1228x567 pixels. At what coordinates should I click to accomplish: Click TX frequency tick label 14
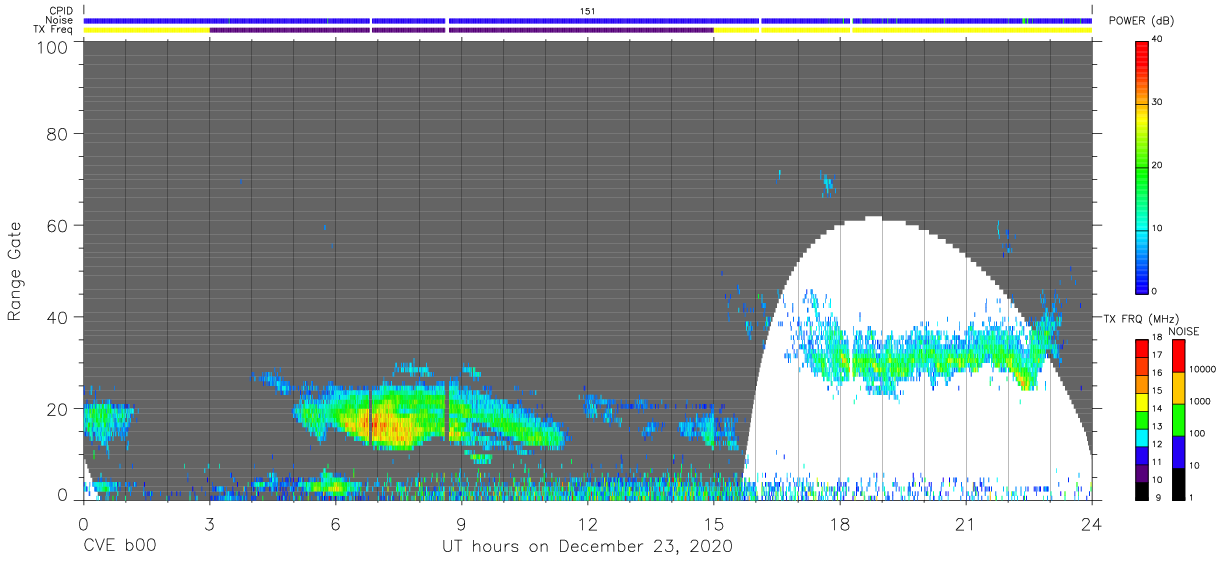pos(1157,409)
